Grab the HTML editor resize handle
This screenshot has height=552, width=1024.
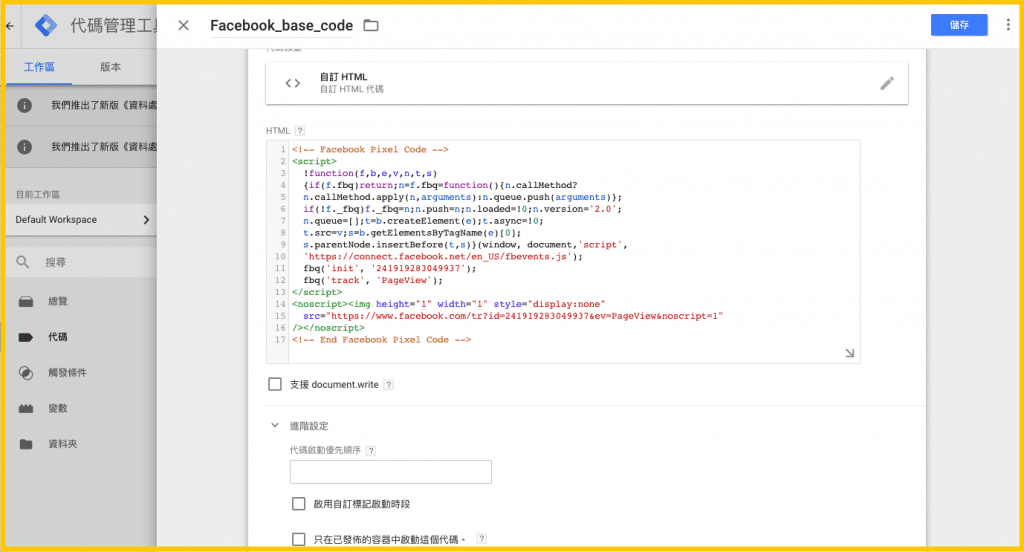(849, 353)
